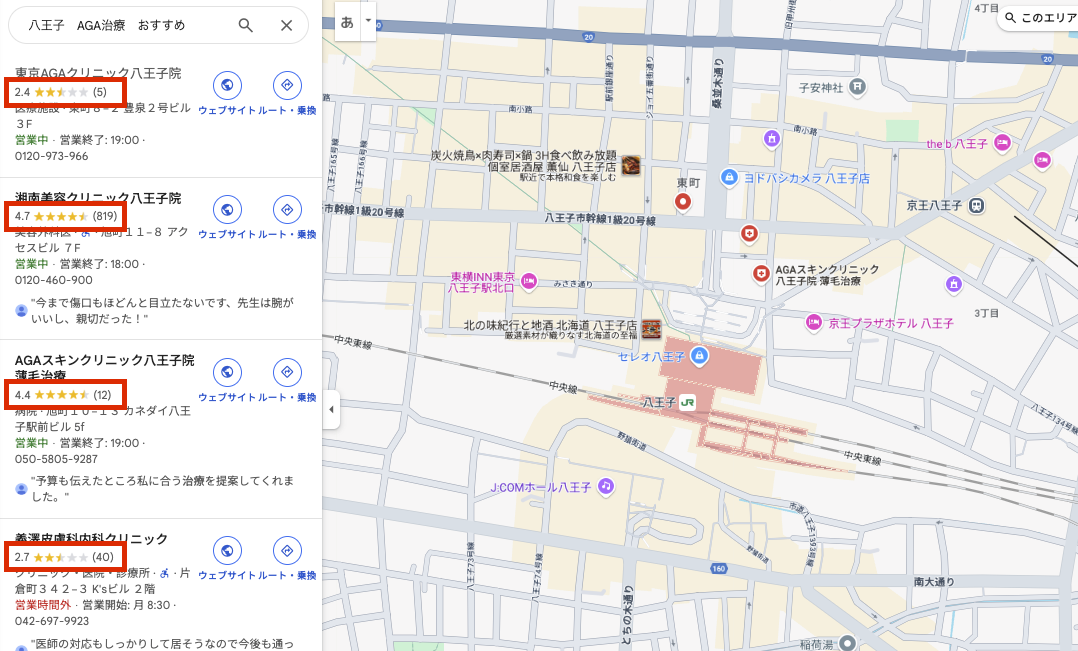The height and width of the screenshot is (651, 1078).
Task: Click phone number 0120-973-966
Action: 52,156
